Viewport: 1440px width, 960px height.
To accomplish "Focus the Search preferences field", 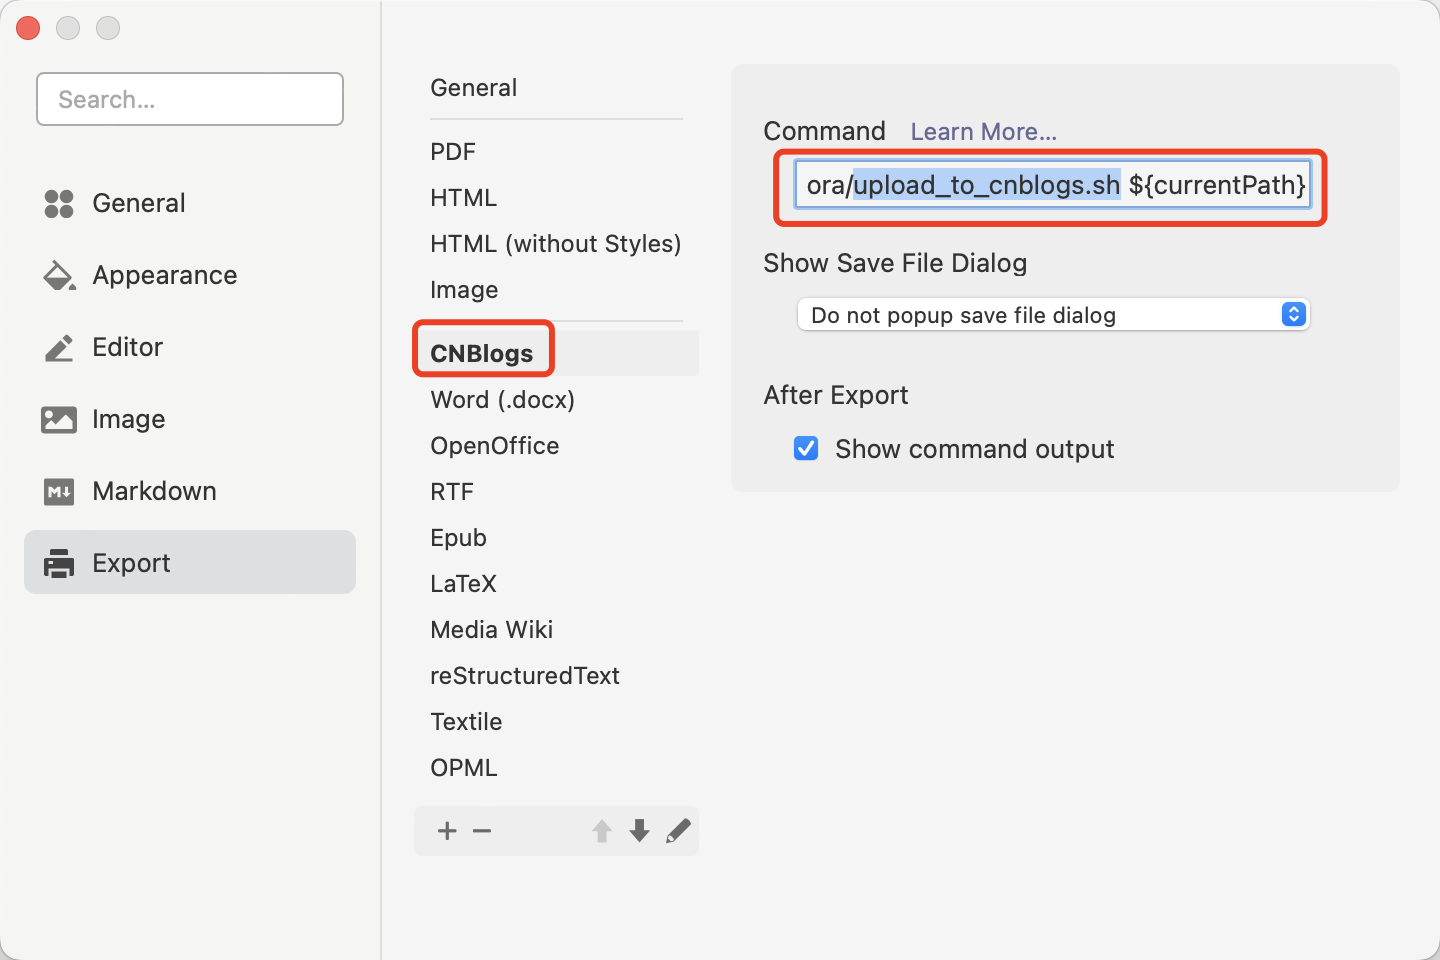I will [190, 99].
